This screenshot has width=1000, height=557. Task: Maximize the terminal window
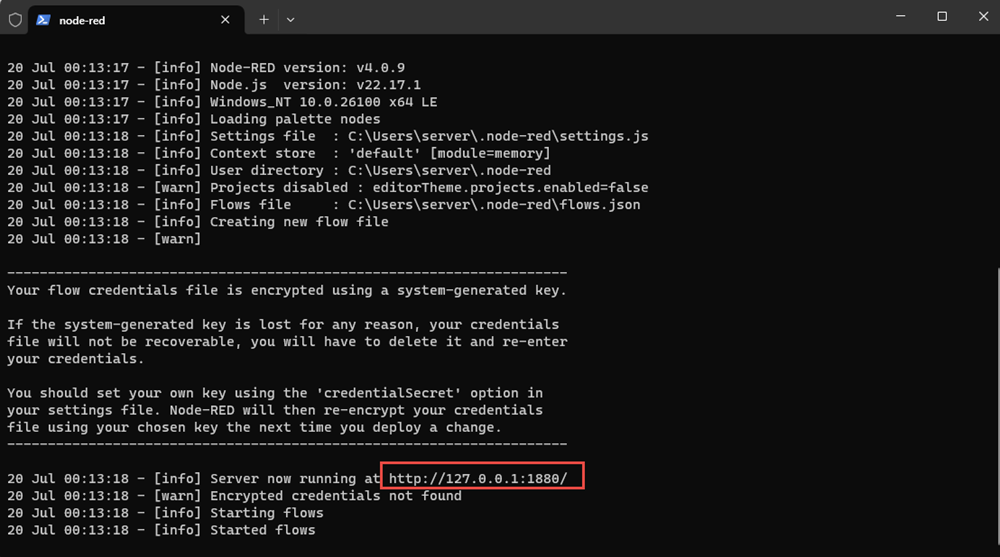click(x=942, y=17)
